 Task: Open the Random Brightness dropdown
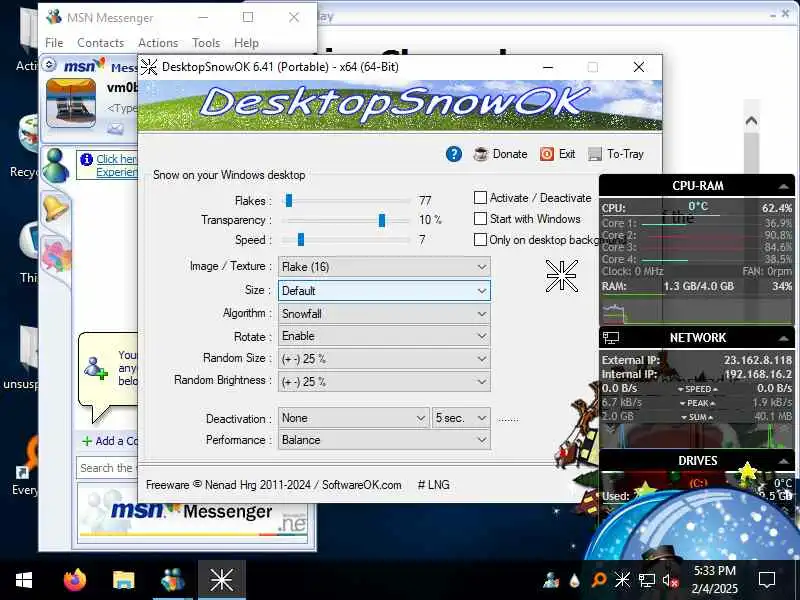[384, 382]
